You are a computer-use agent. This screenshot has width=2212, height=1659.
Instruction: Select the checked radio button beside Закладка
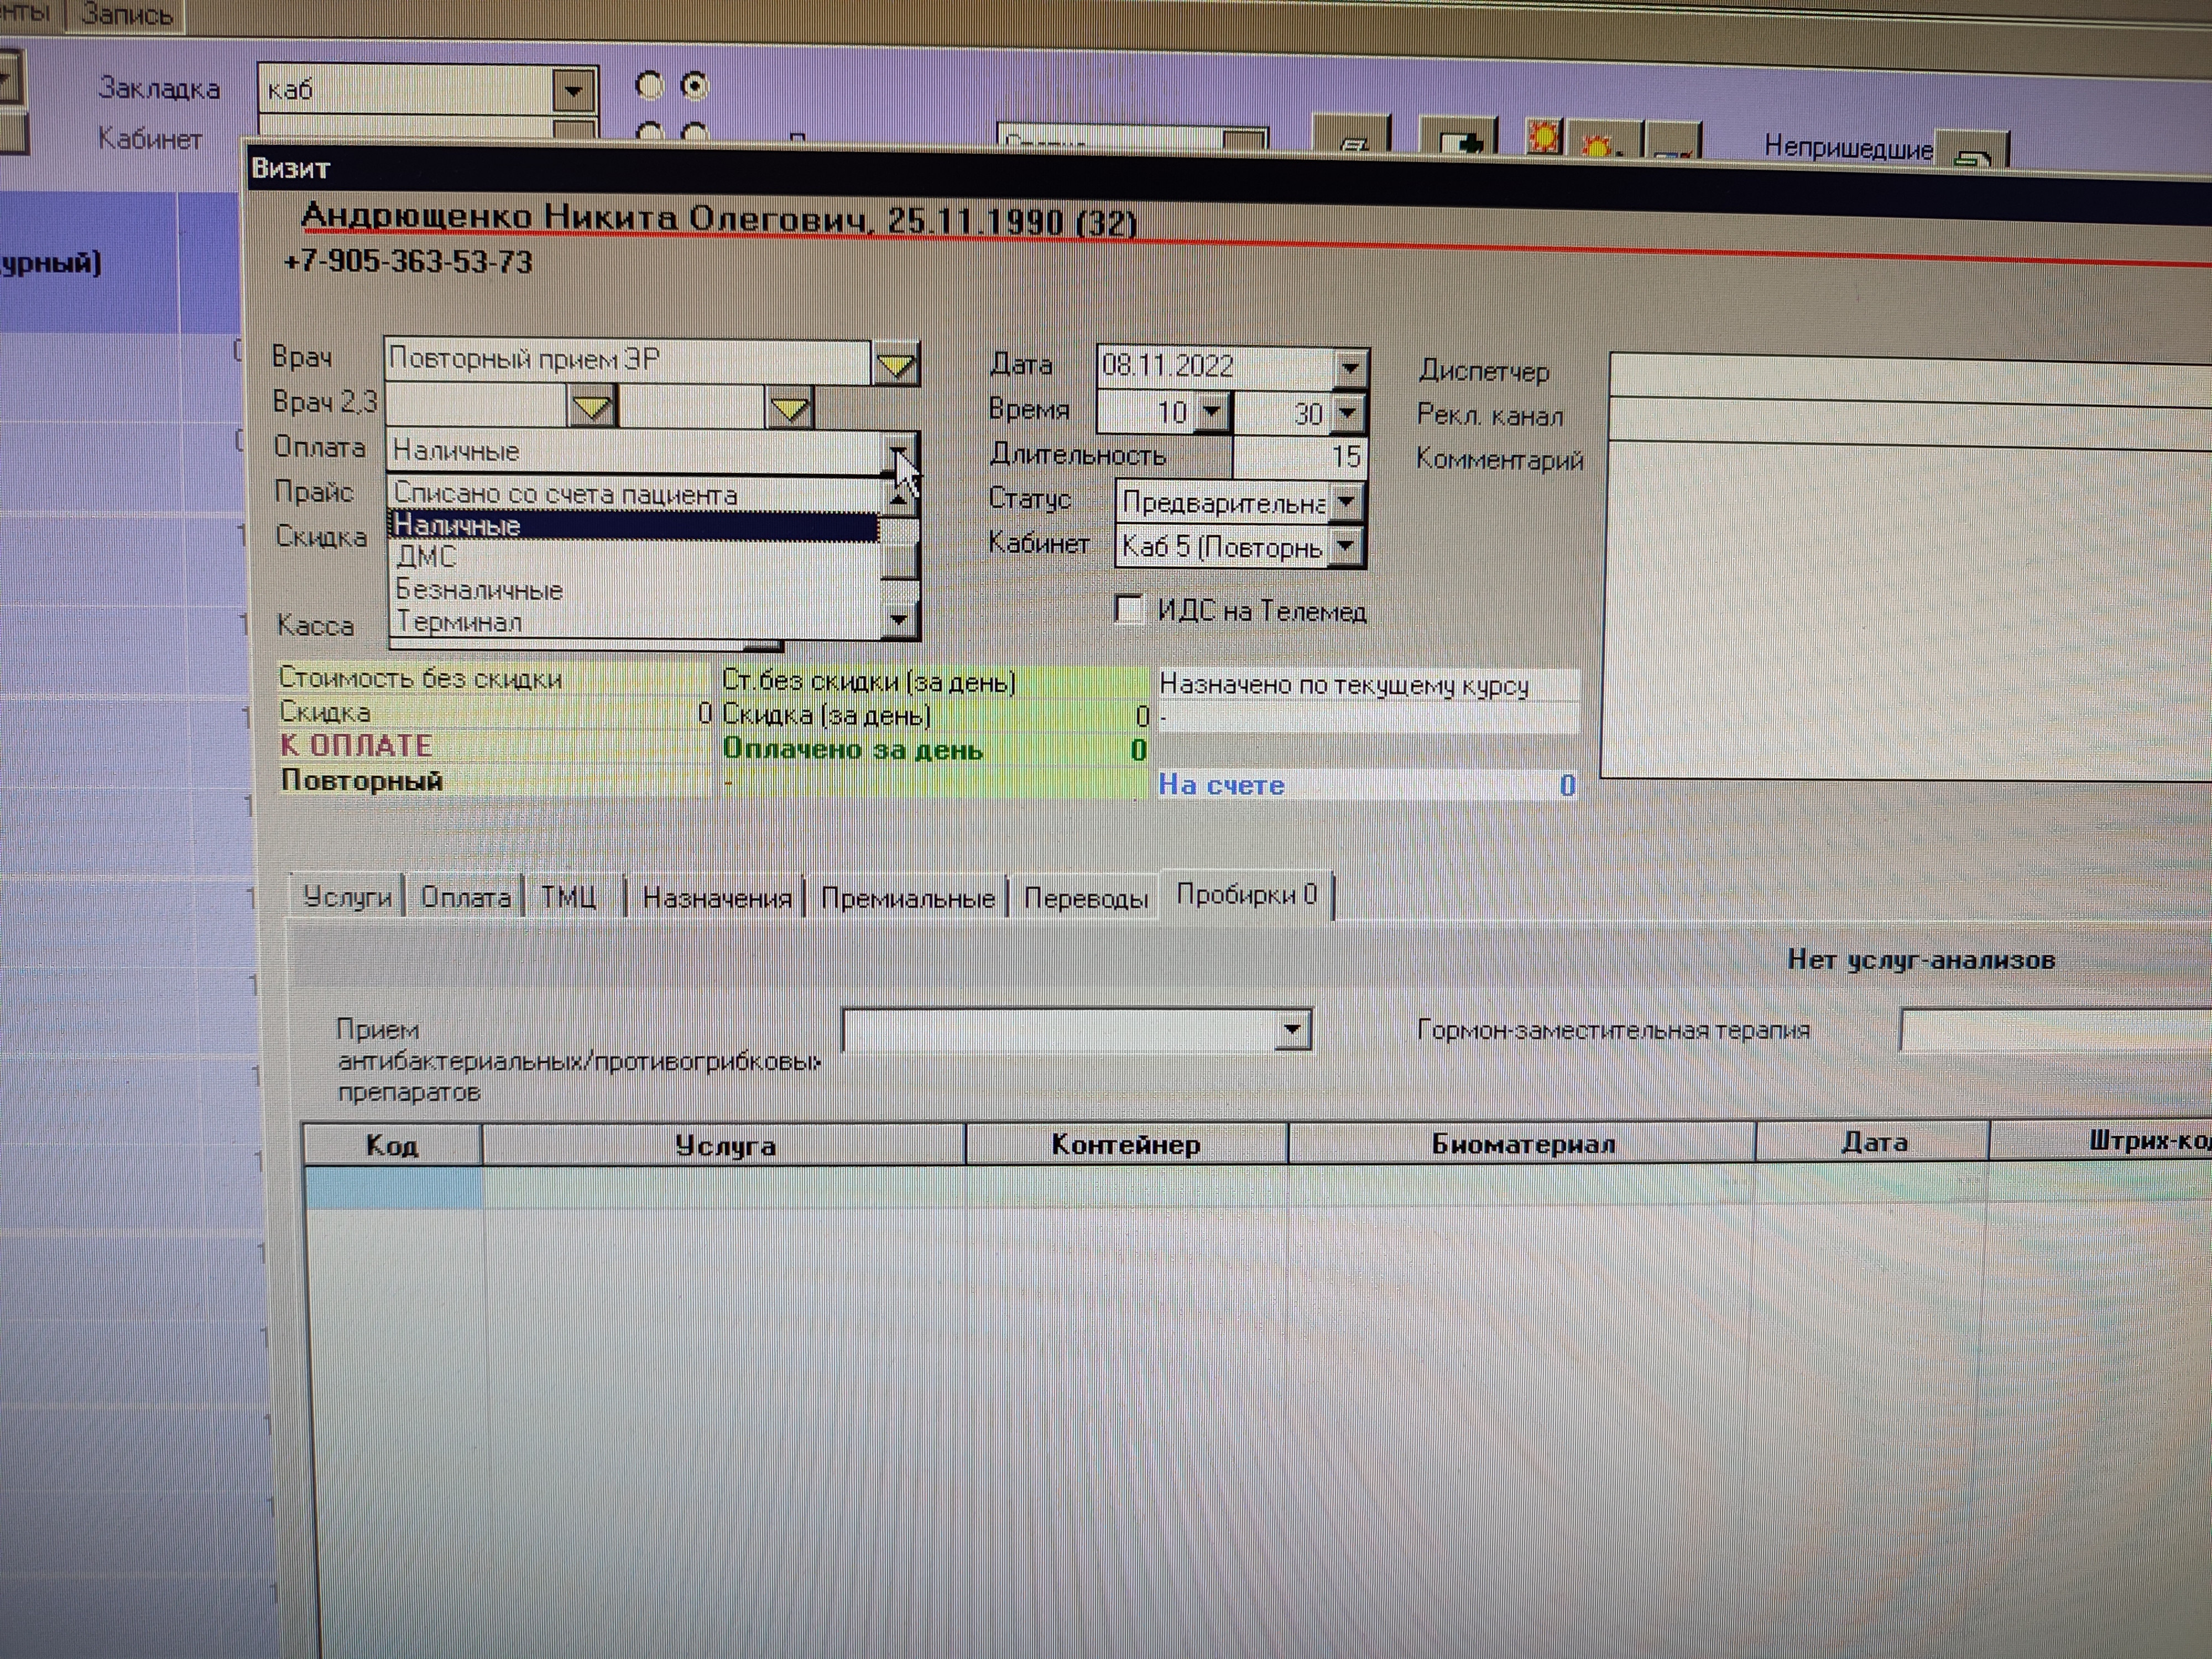[695, 86]
